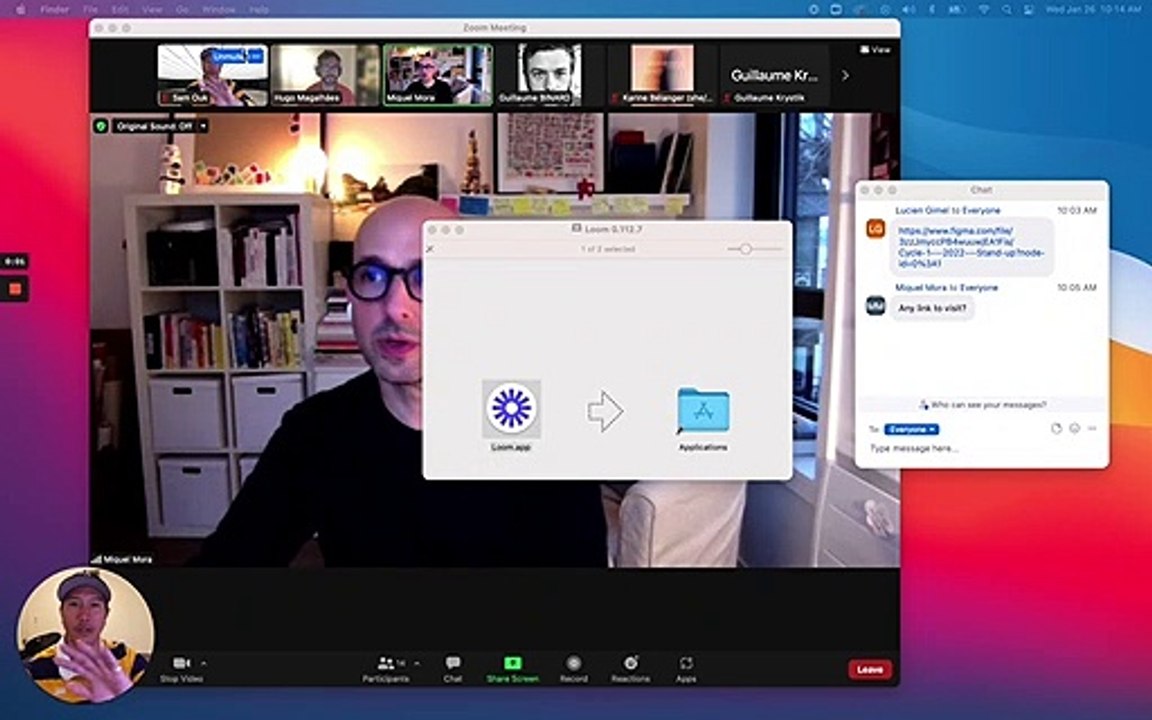Open the Finder menu
Image resolution: width=1152 pixels, height=720 pixels.
point(55,10)
